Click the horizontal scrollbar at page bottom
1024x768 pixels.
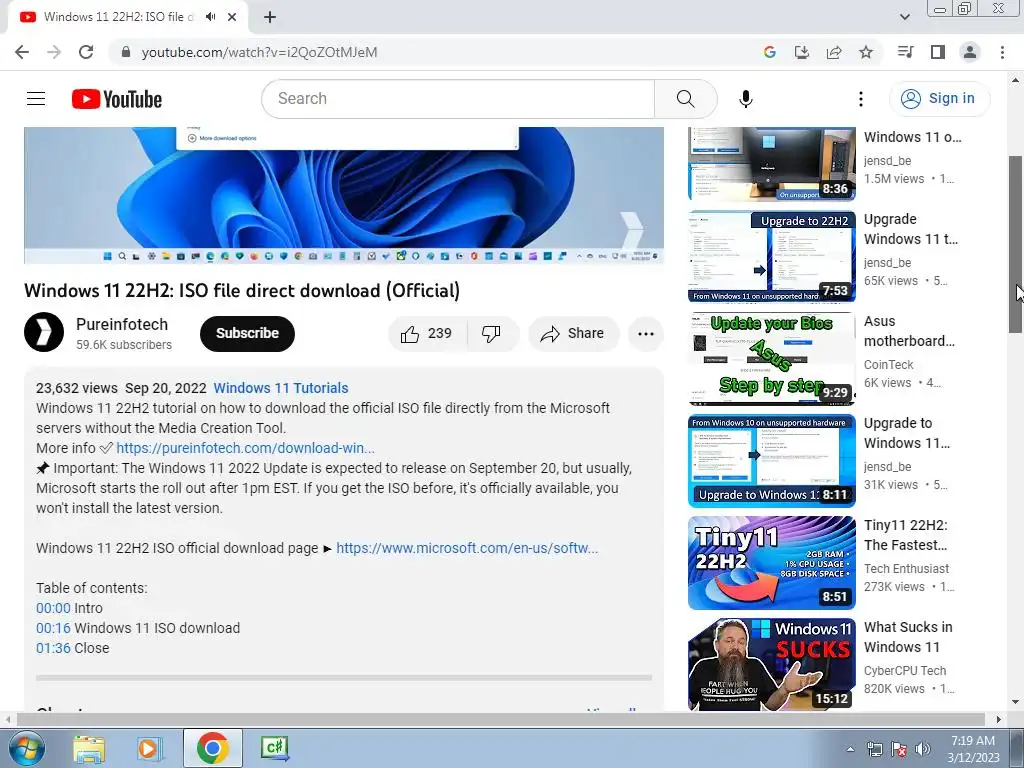coord(500,719)
